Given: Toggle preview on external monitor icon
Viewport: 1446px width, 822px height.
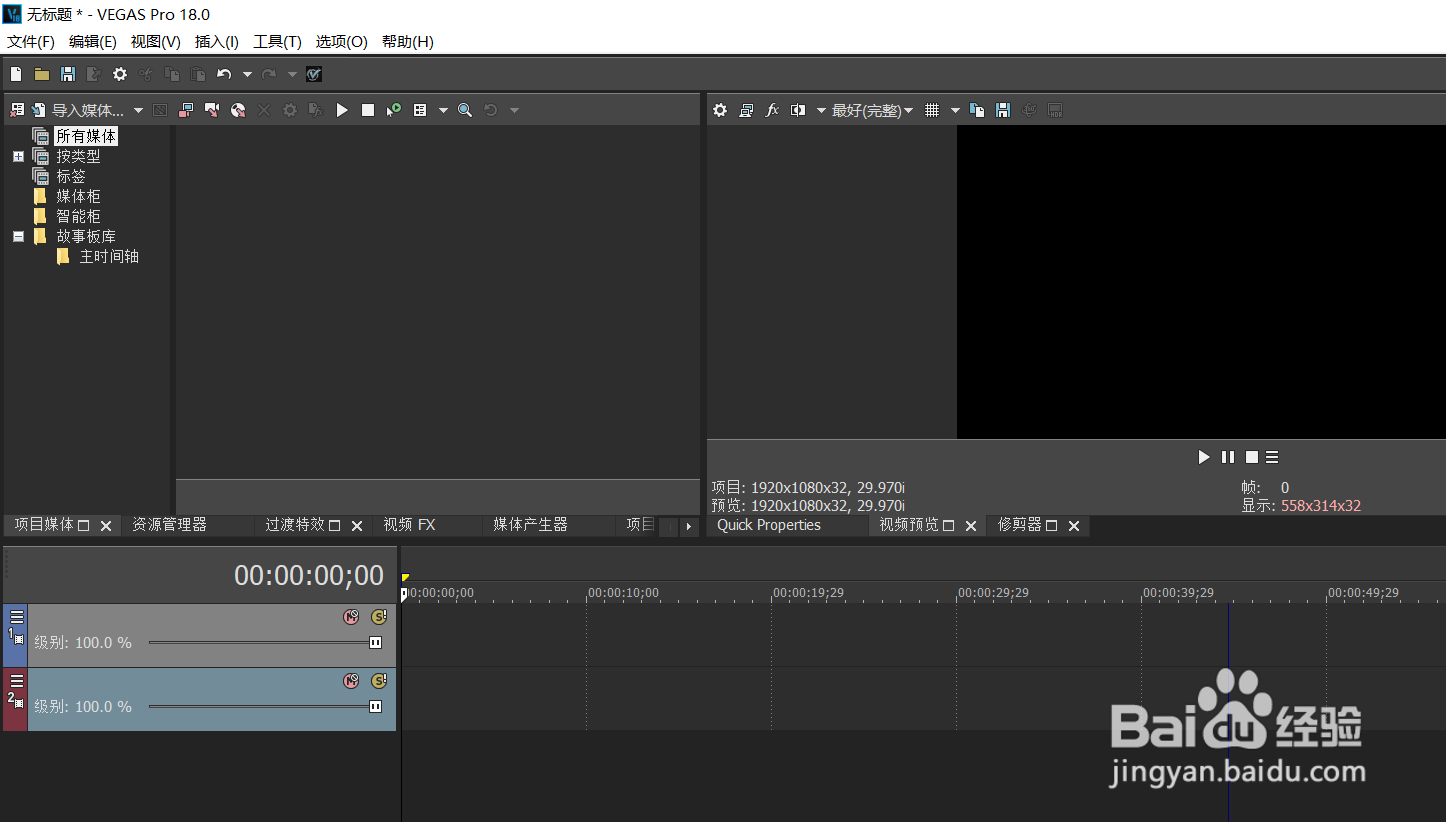Looking at the screenshot, I should [x=746, y=110].
